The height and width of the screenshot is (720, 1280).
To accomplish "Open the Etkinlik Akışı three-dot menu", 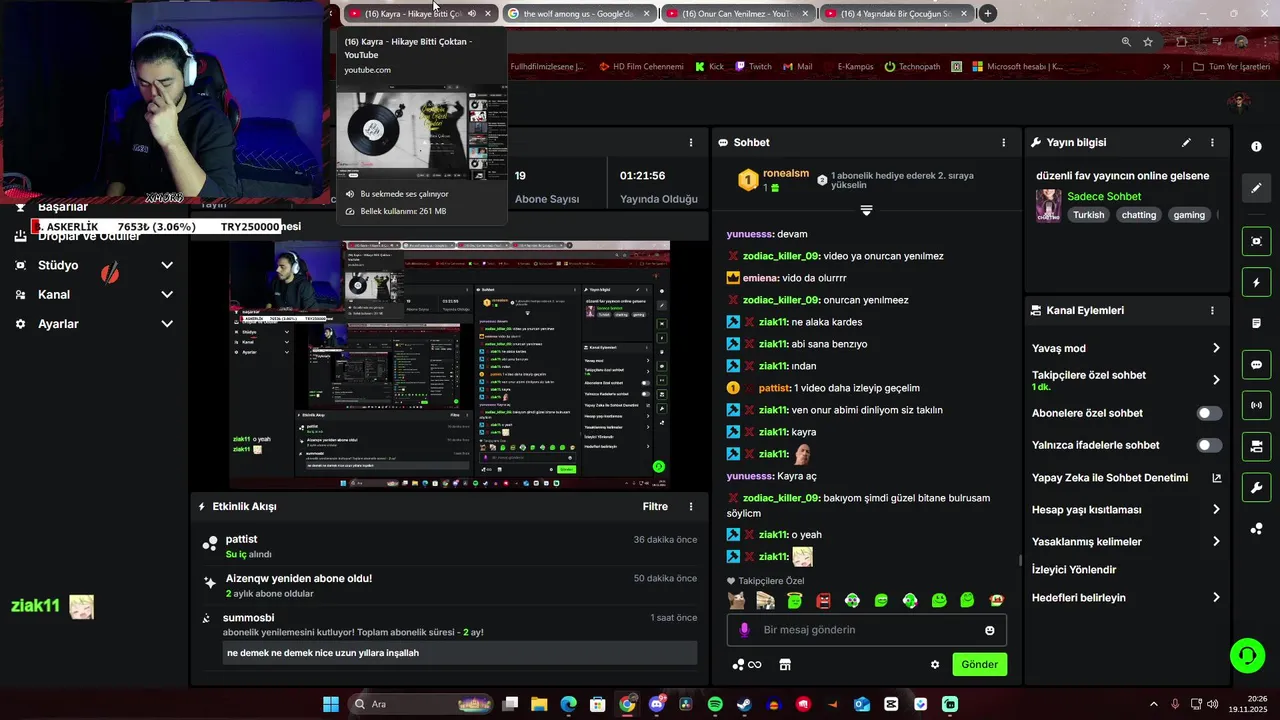I will 690,507.
